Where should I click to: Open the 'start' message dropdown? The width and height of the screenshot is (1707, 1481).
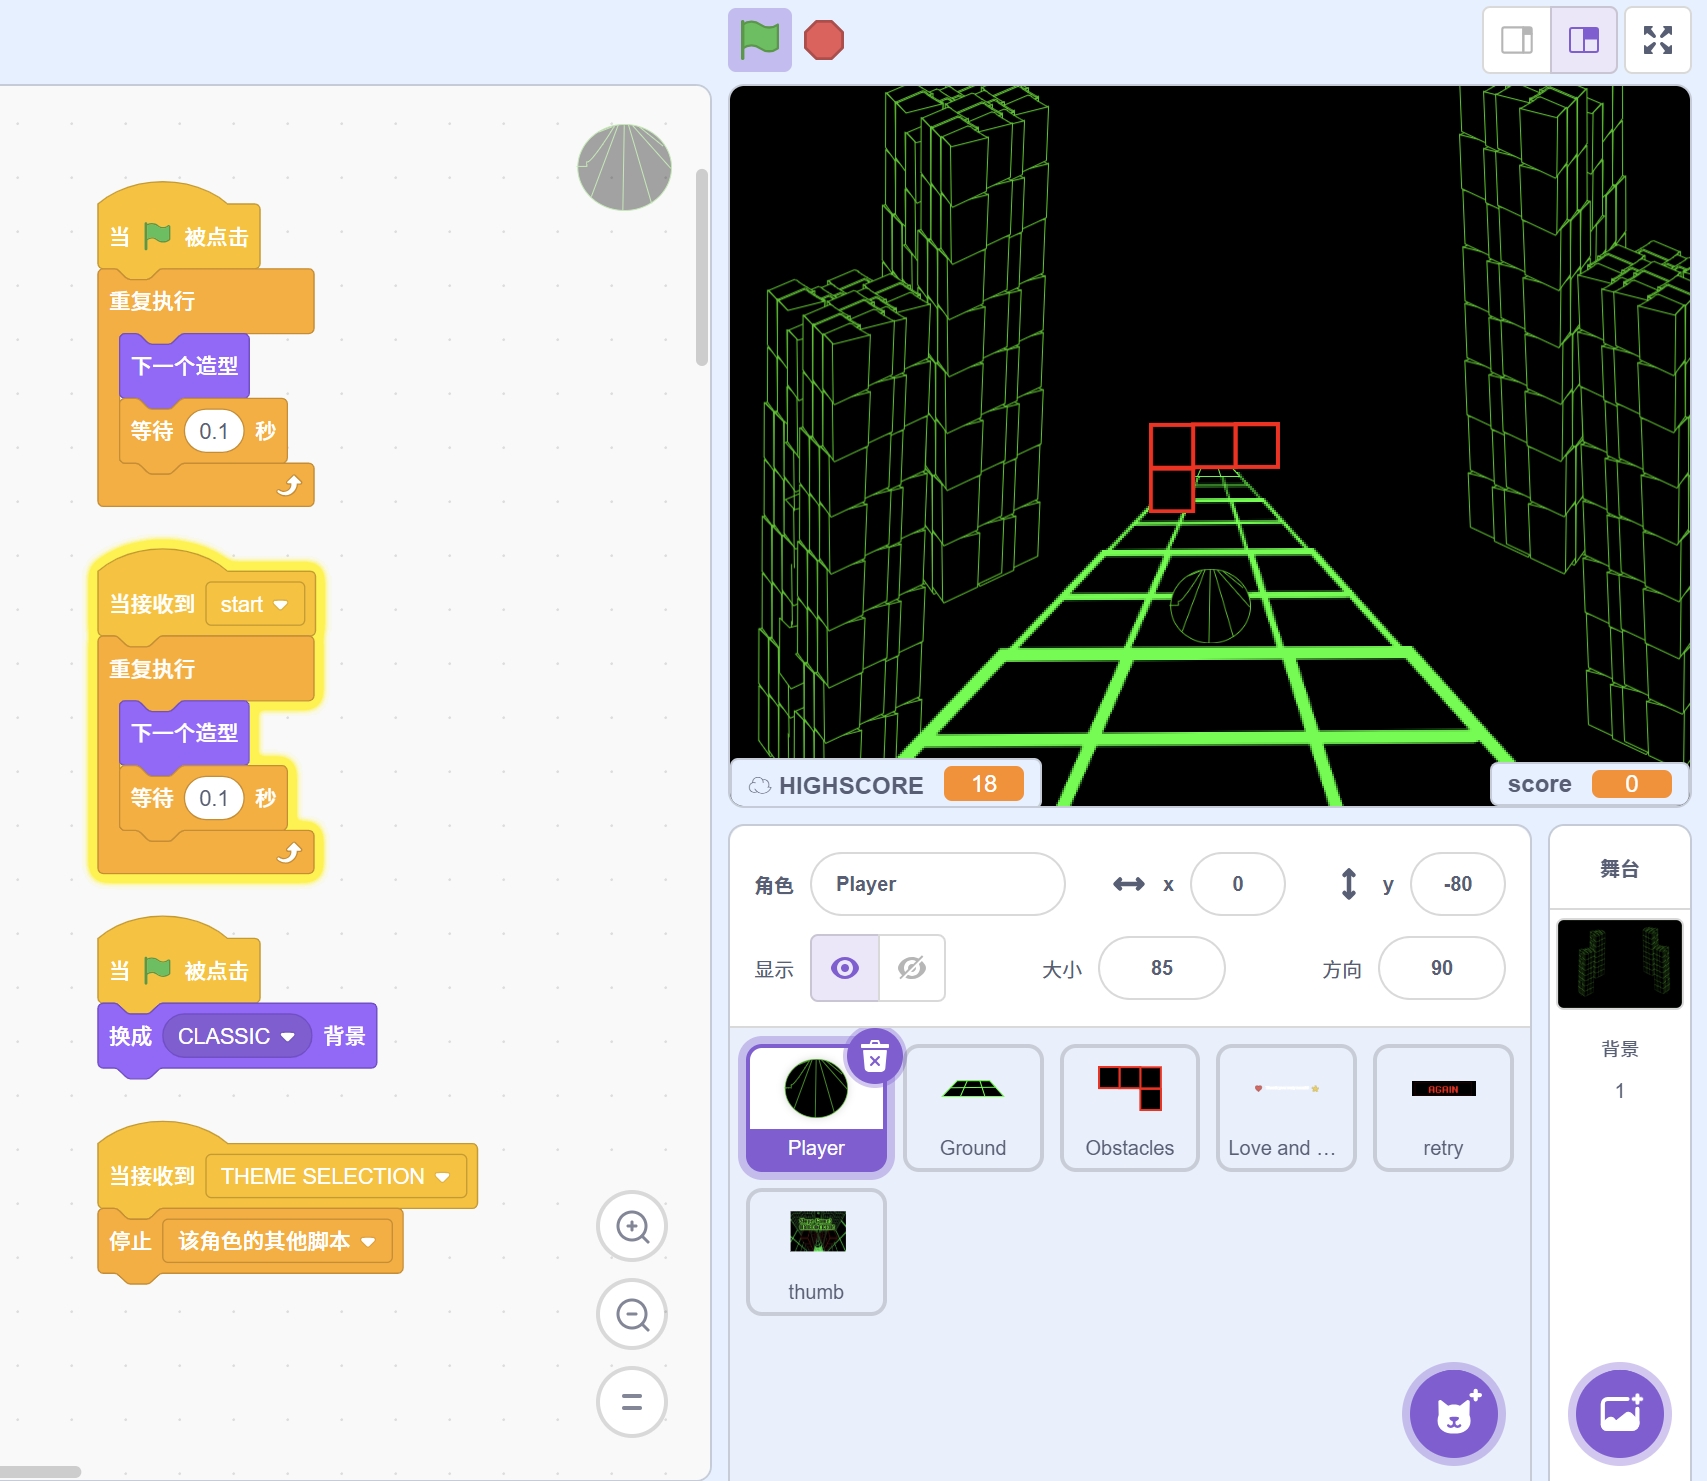(280, 605)
